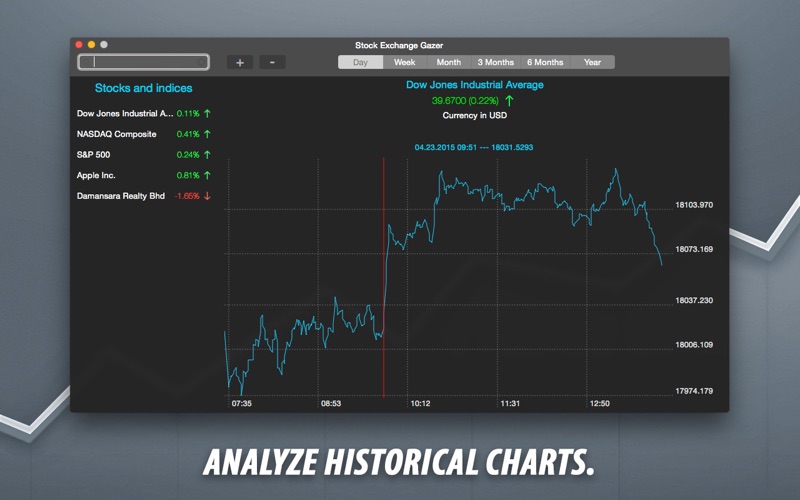Select Damansara Realty Bhd in list

coord(143,196)
